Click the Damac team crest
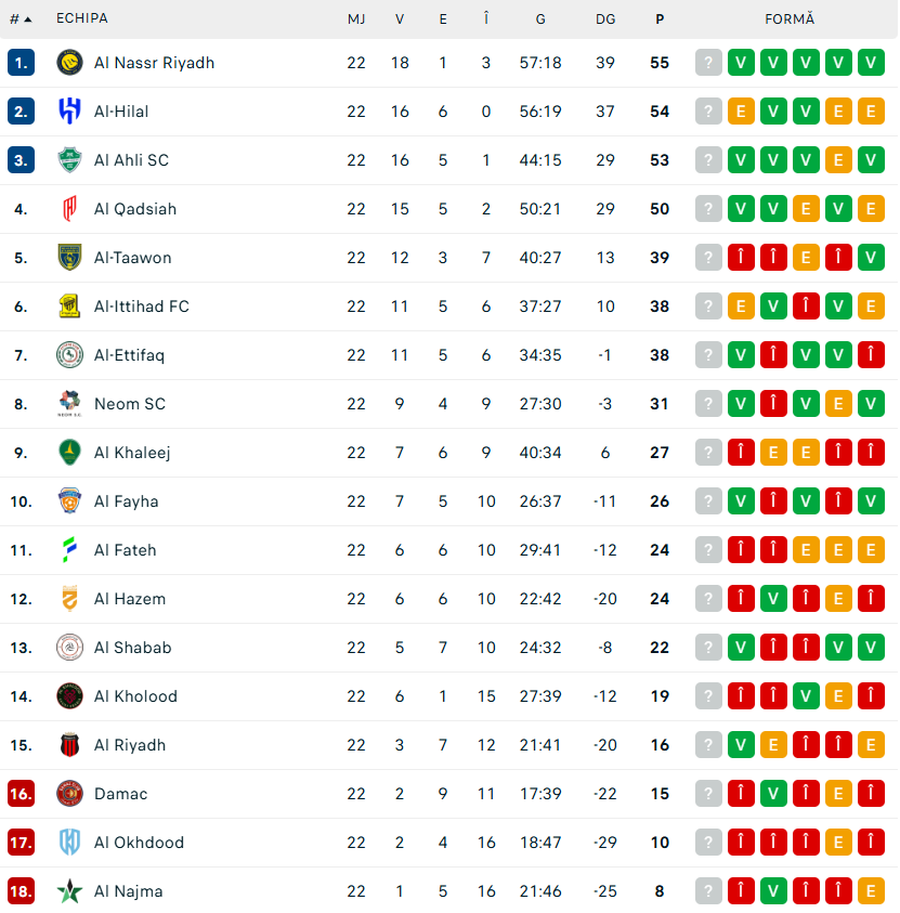 (x=69, y=794)
